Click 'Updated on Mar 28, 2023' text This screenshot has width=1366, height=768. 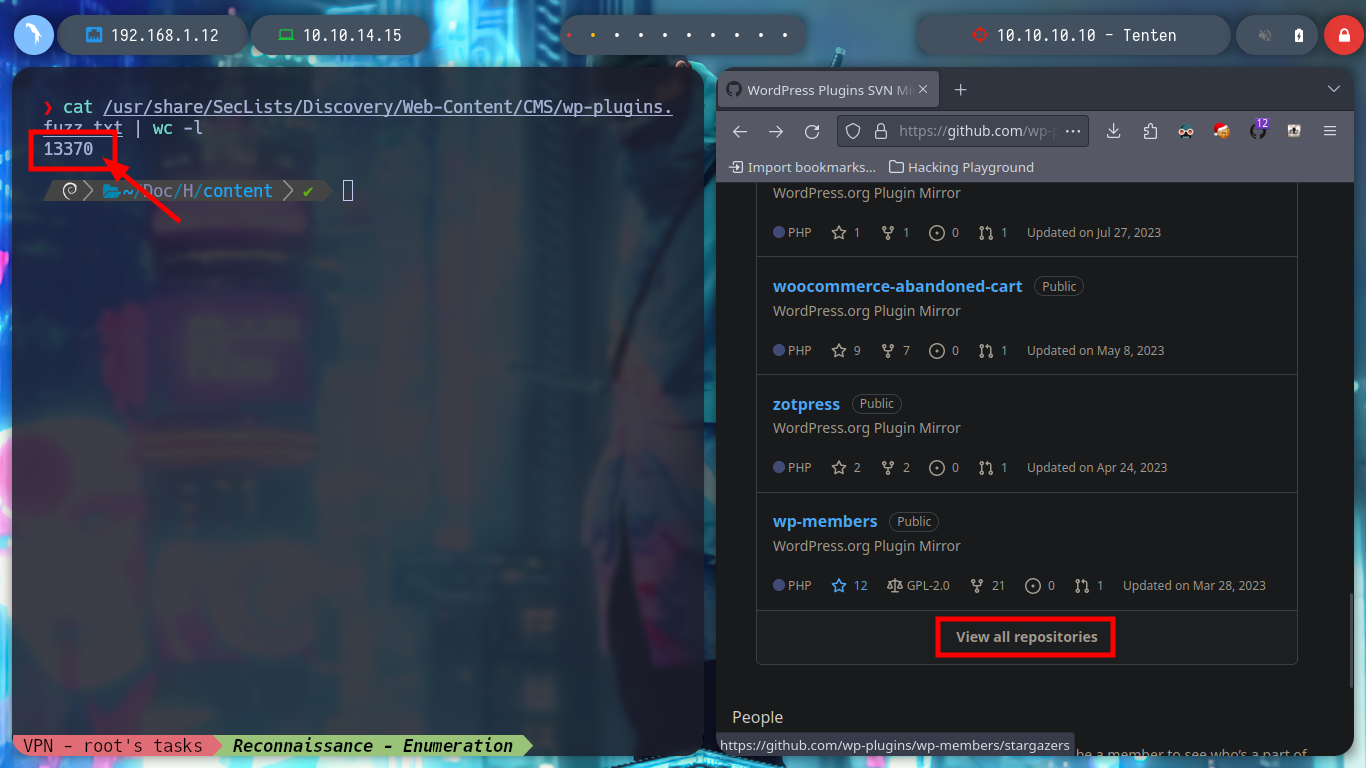(1194, 586)
